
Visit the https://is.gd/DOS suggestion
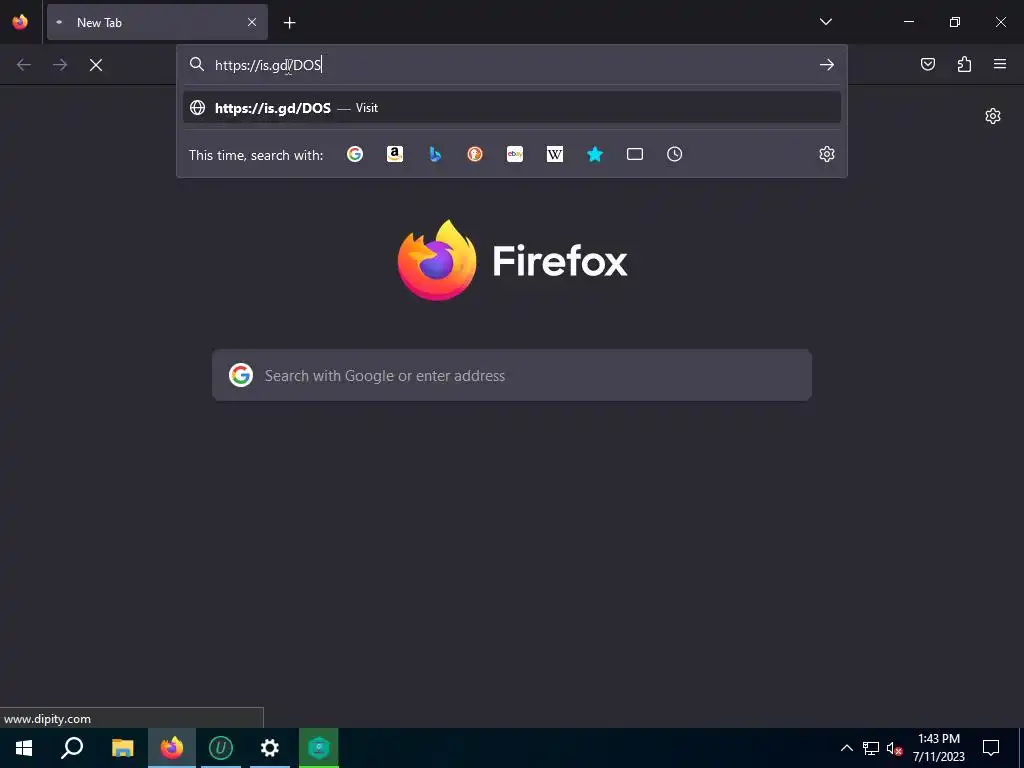[512, 108]
